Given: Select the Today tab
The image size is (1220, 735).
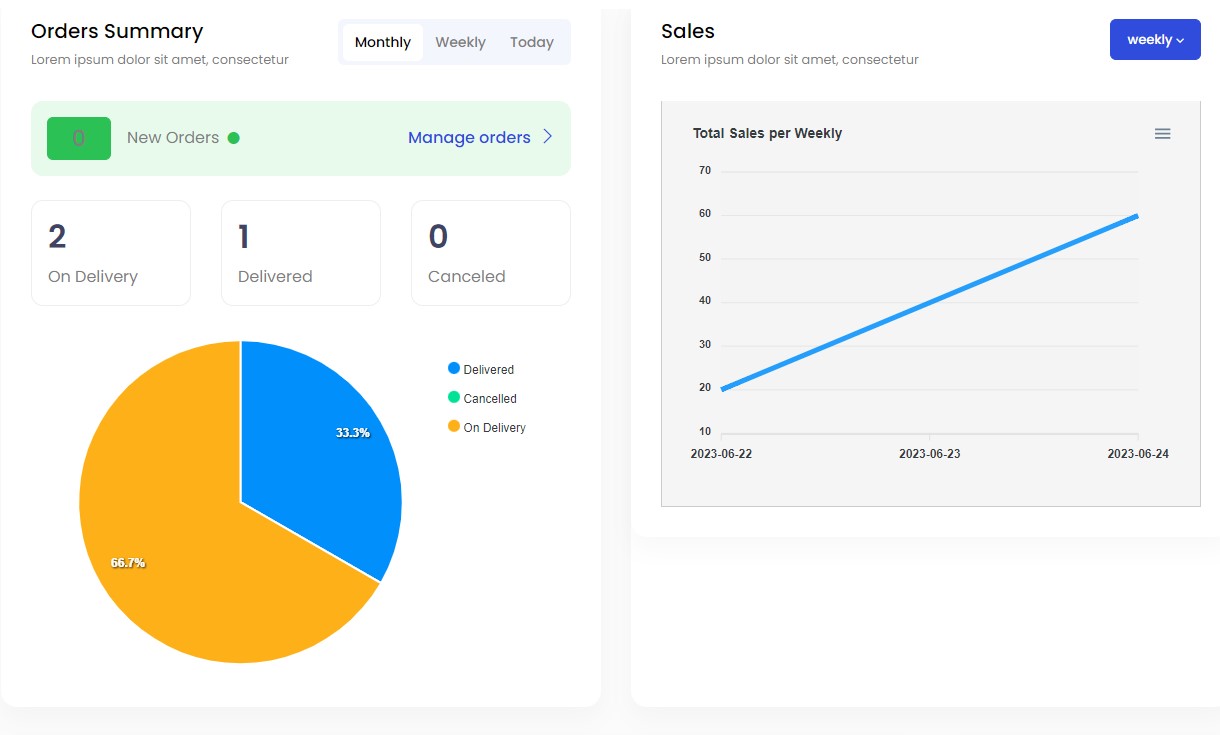Looking at the screenshot, I should (531, 41).
